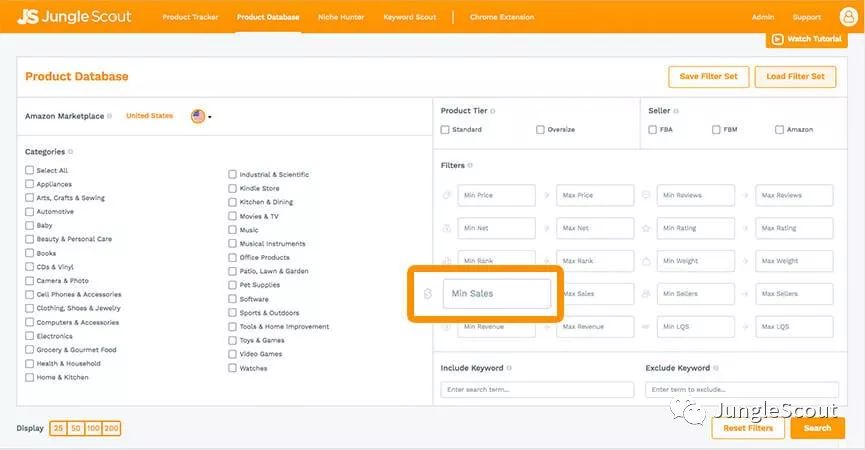The image size is (865, 450).
Task: Expand the marketplace dropdown arrow
Action: [x=210, y=117]
